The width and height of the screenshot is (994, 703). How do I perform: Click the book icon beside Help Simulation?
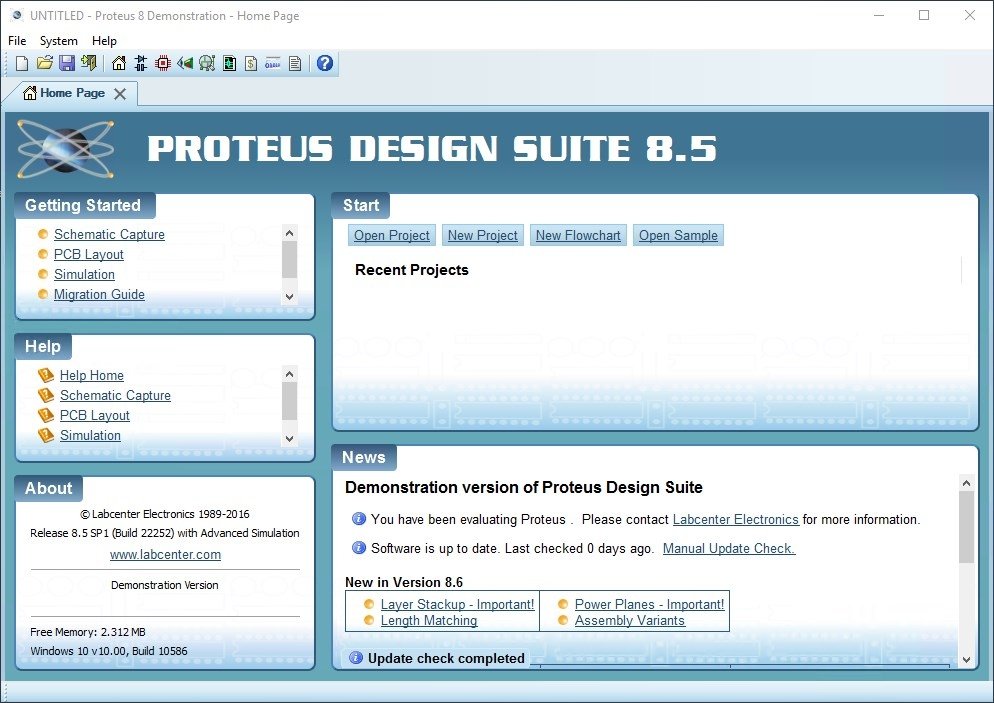coord(46,435)
